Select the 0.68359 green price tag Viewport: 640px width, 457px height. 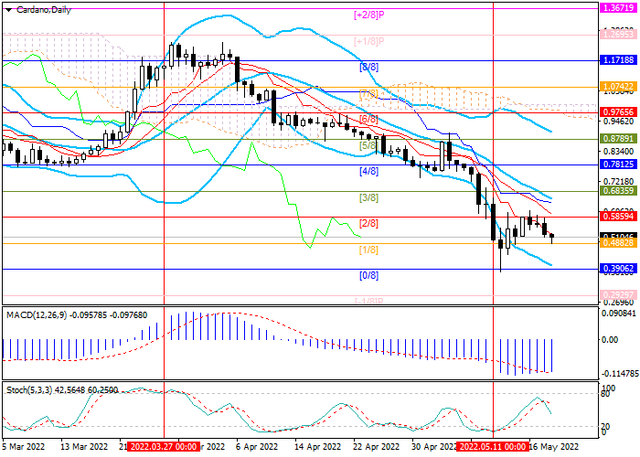[x=619, y=189]
